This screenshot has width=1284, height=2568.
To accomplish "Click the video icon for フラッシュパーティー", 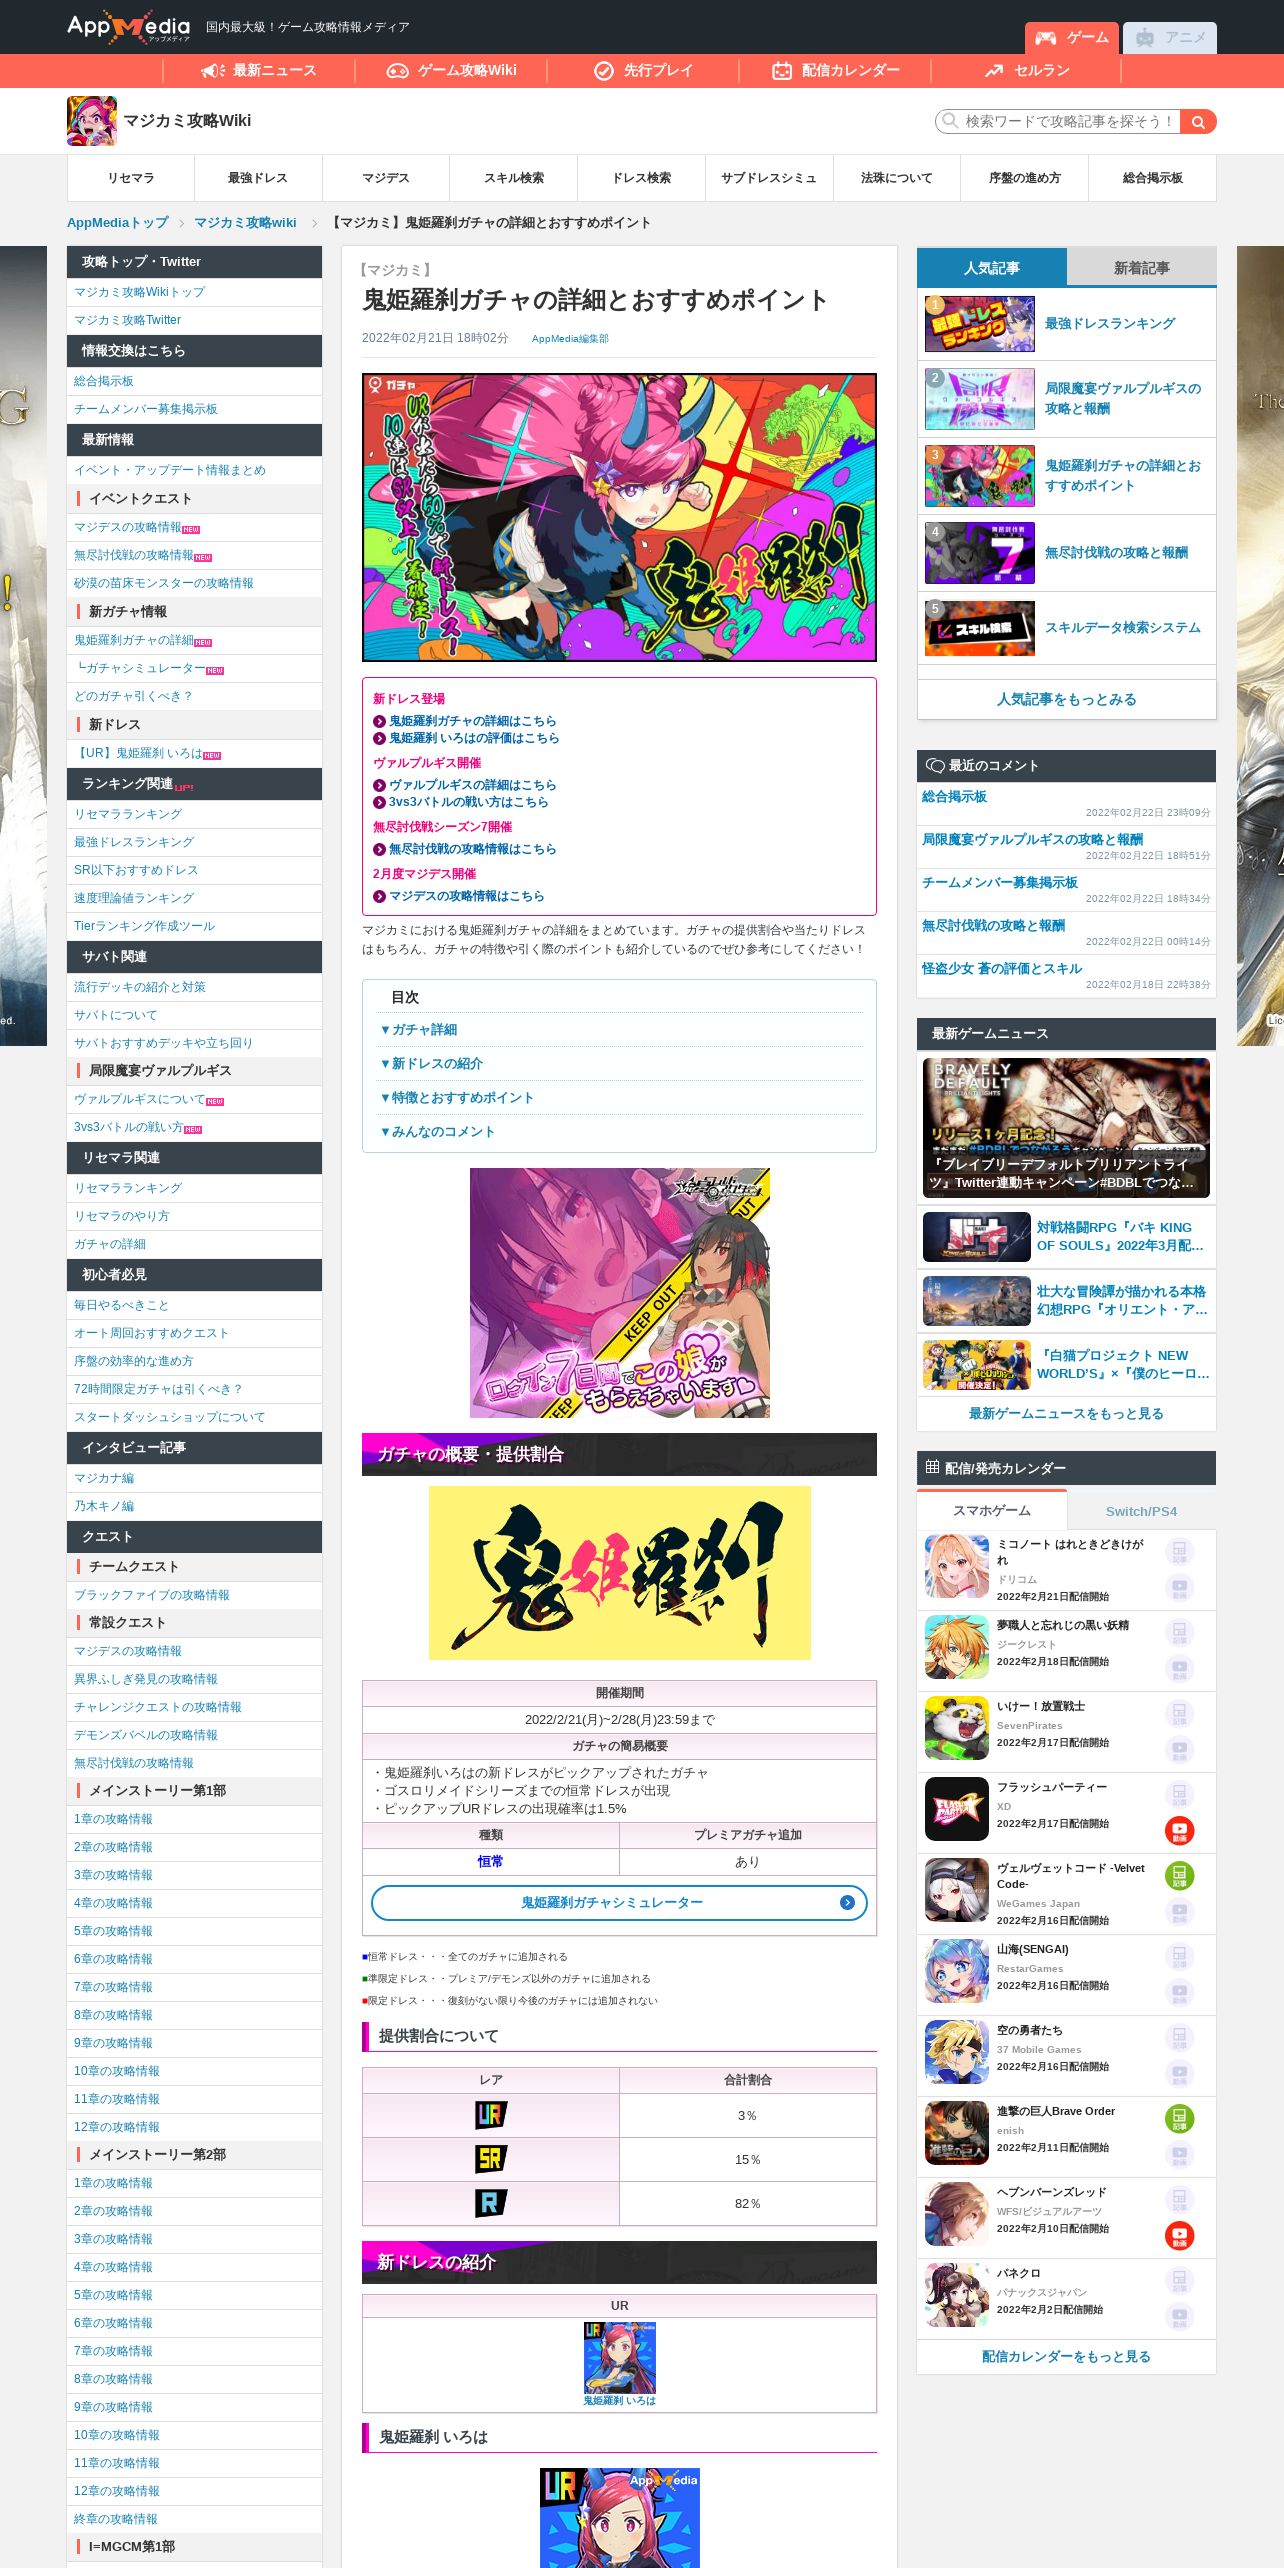I will tap(1179, 1831).
